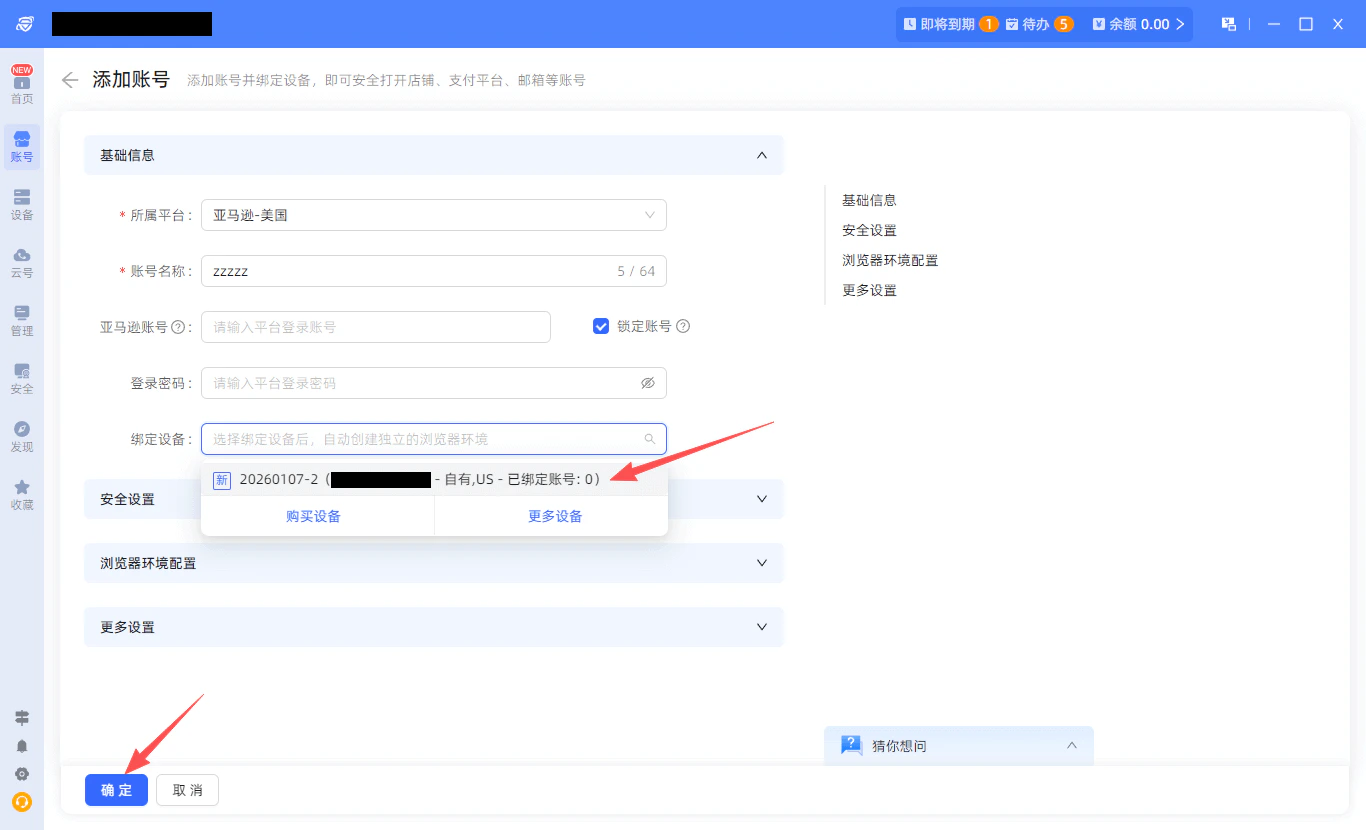The height and width of the screenshot is (830, 1366).
Task: Select the 账号 accounts sidebar icon
Action: coord(22,146)
